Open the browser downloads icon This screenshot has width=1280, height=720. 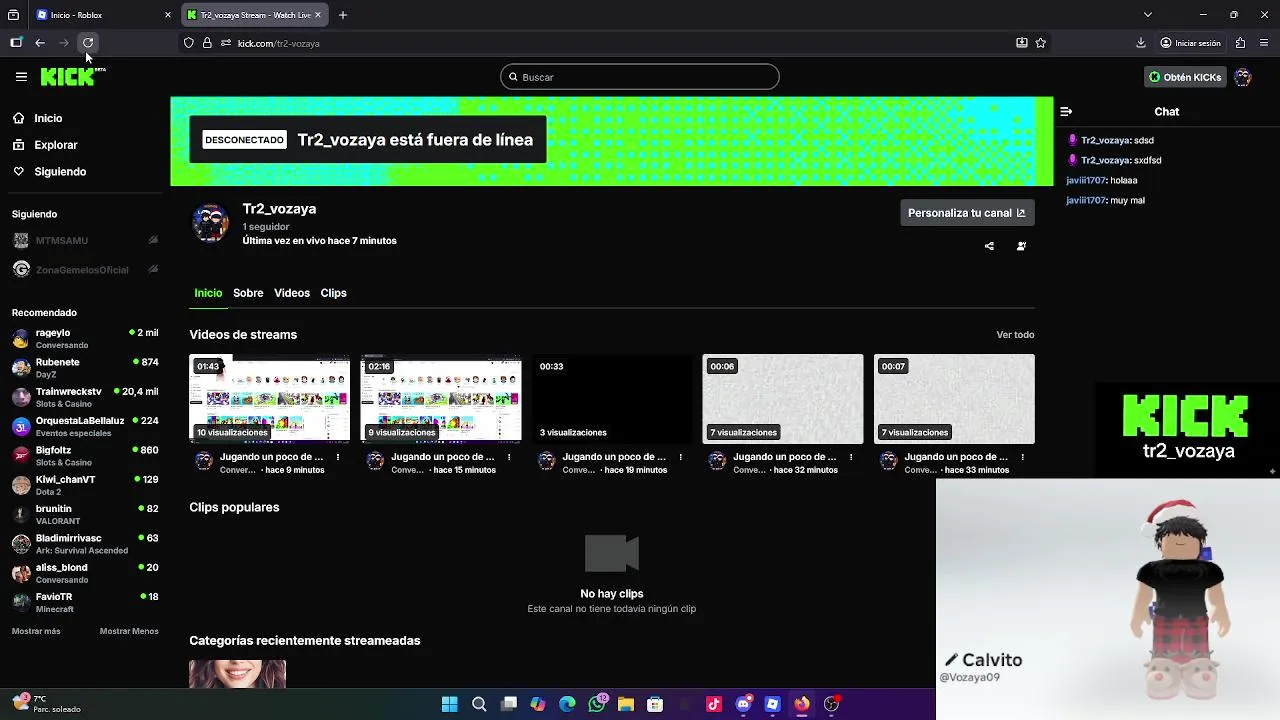tap(1141, 43)
